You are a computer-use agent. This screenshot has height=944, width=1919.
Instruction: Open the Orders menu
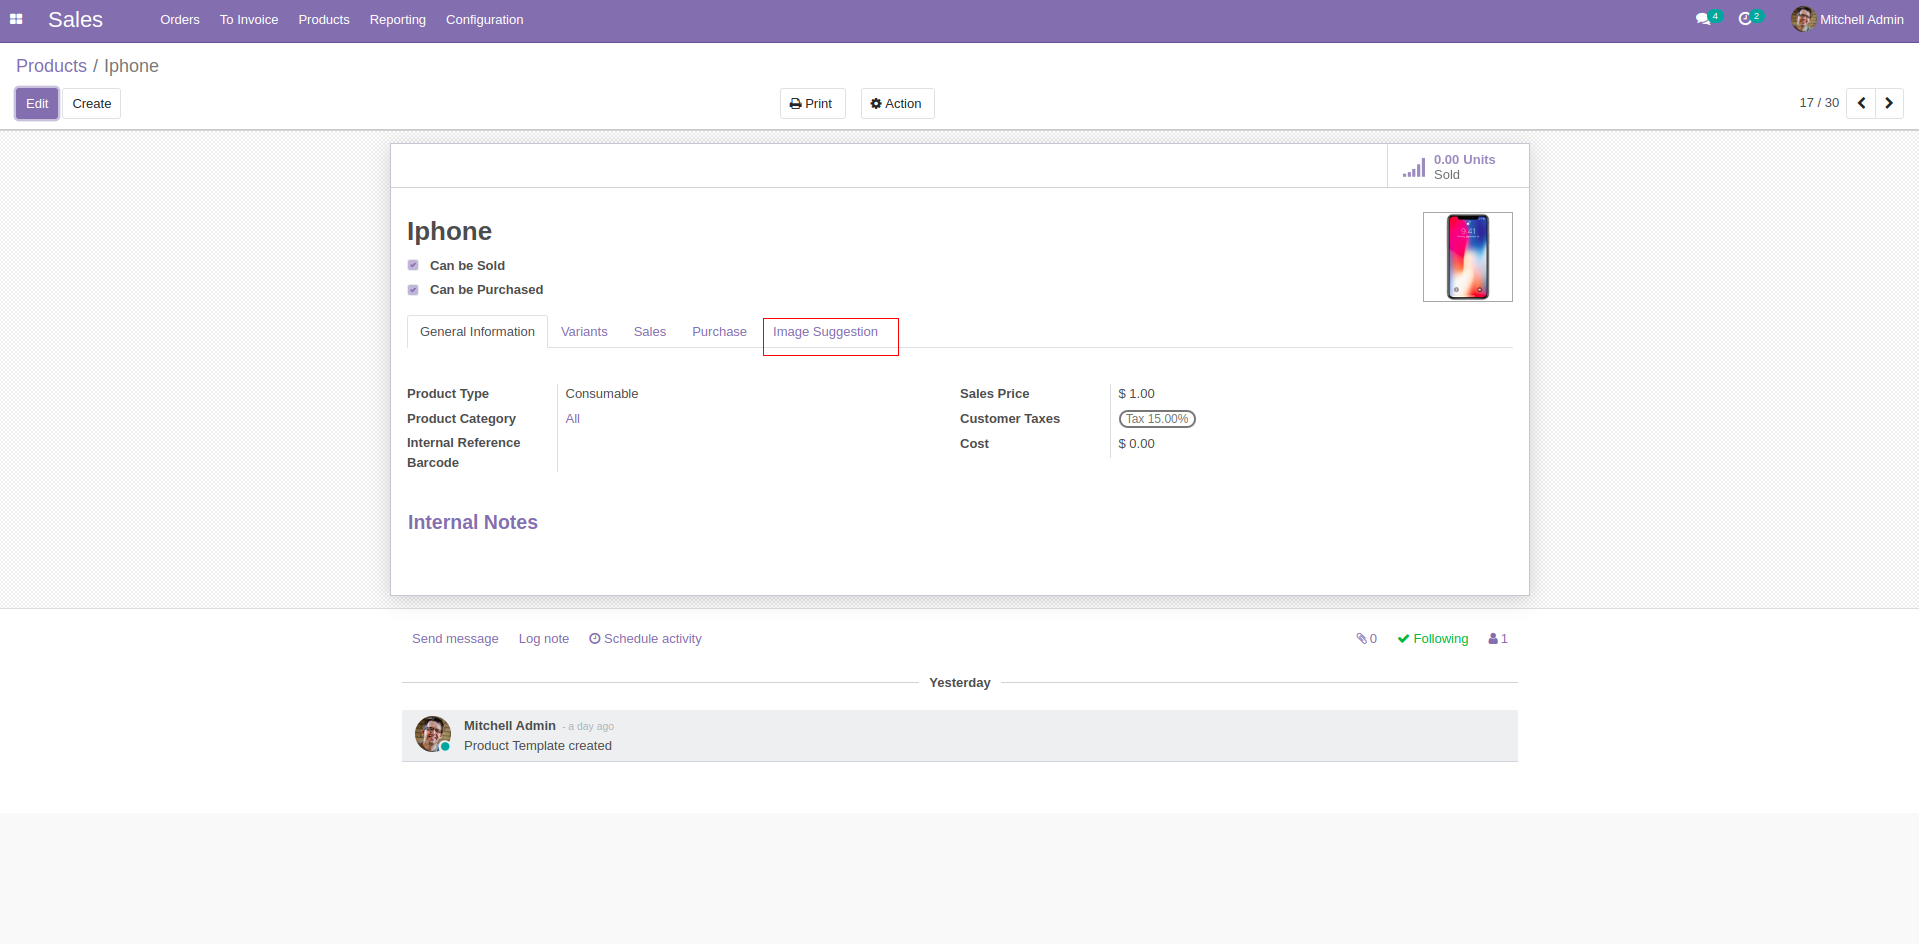tap(180, 20)
